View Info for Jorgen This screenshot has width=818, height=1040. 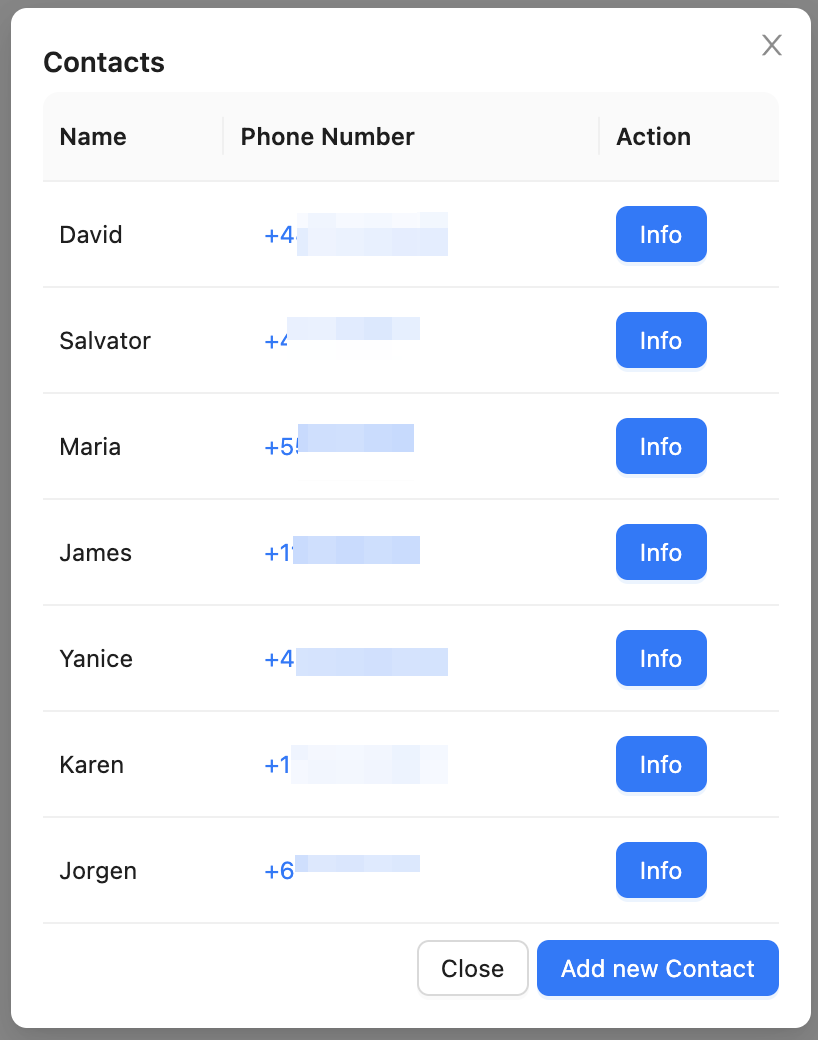(x=661, y=871)
